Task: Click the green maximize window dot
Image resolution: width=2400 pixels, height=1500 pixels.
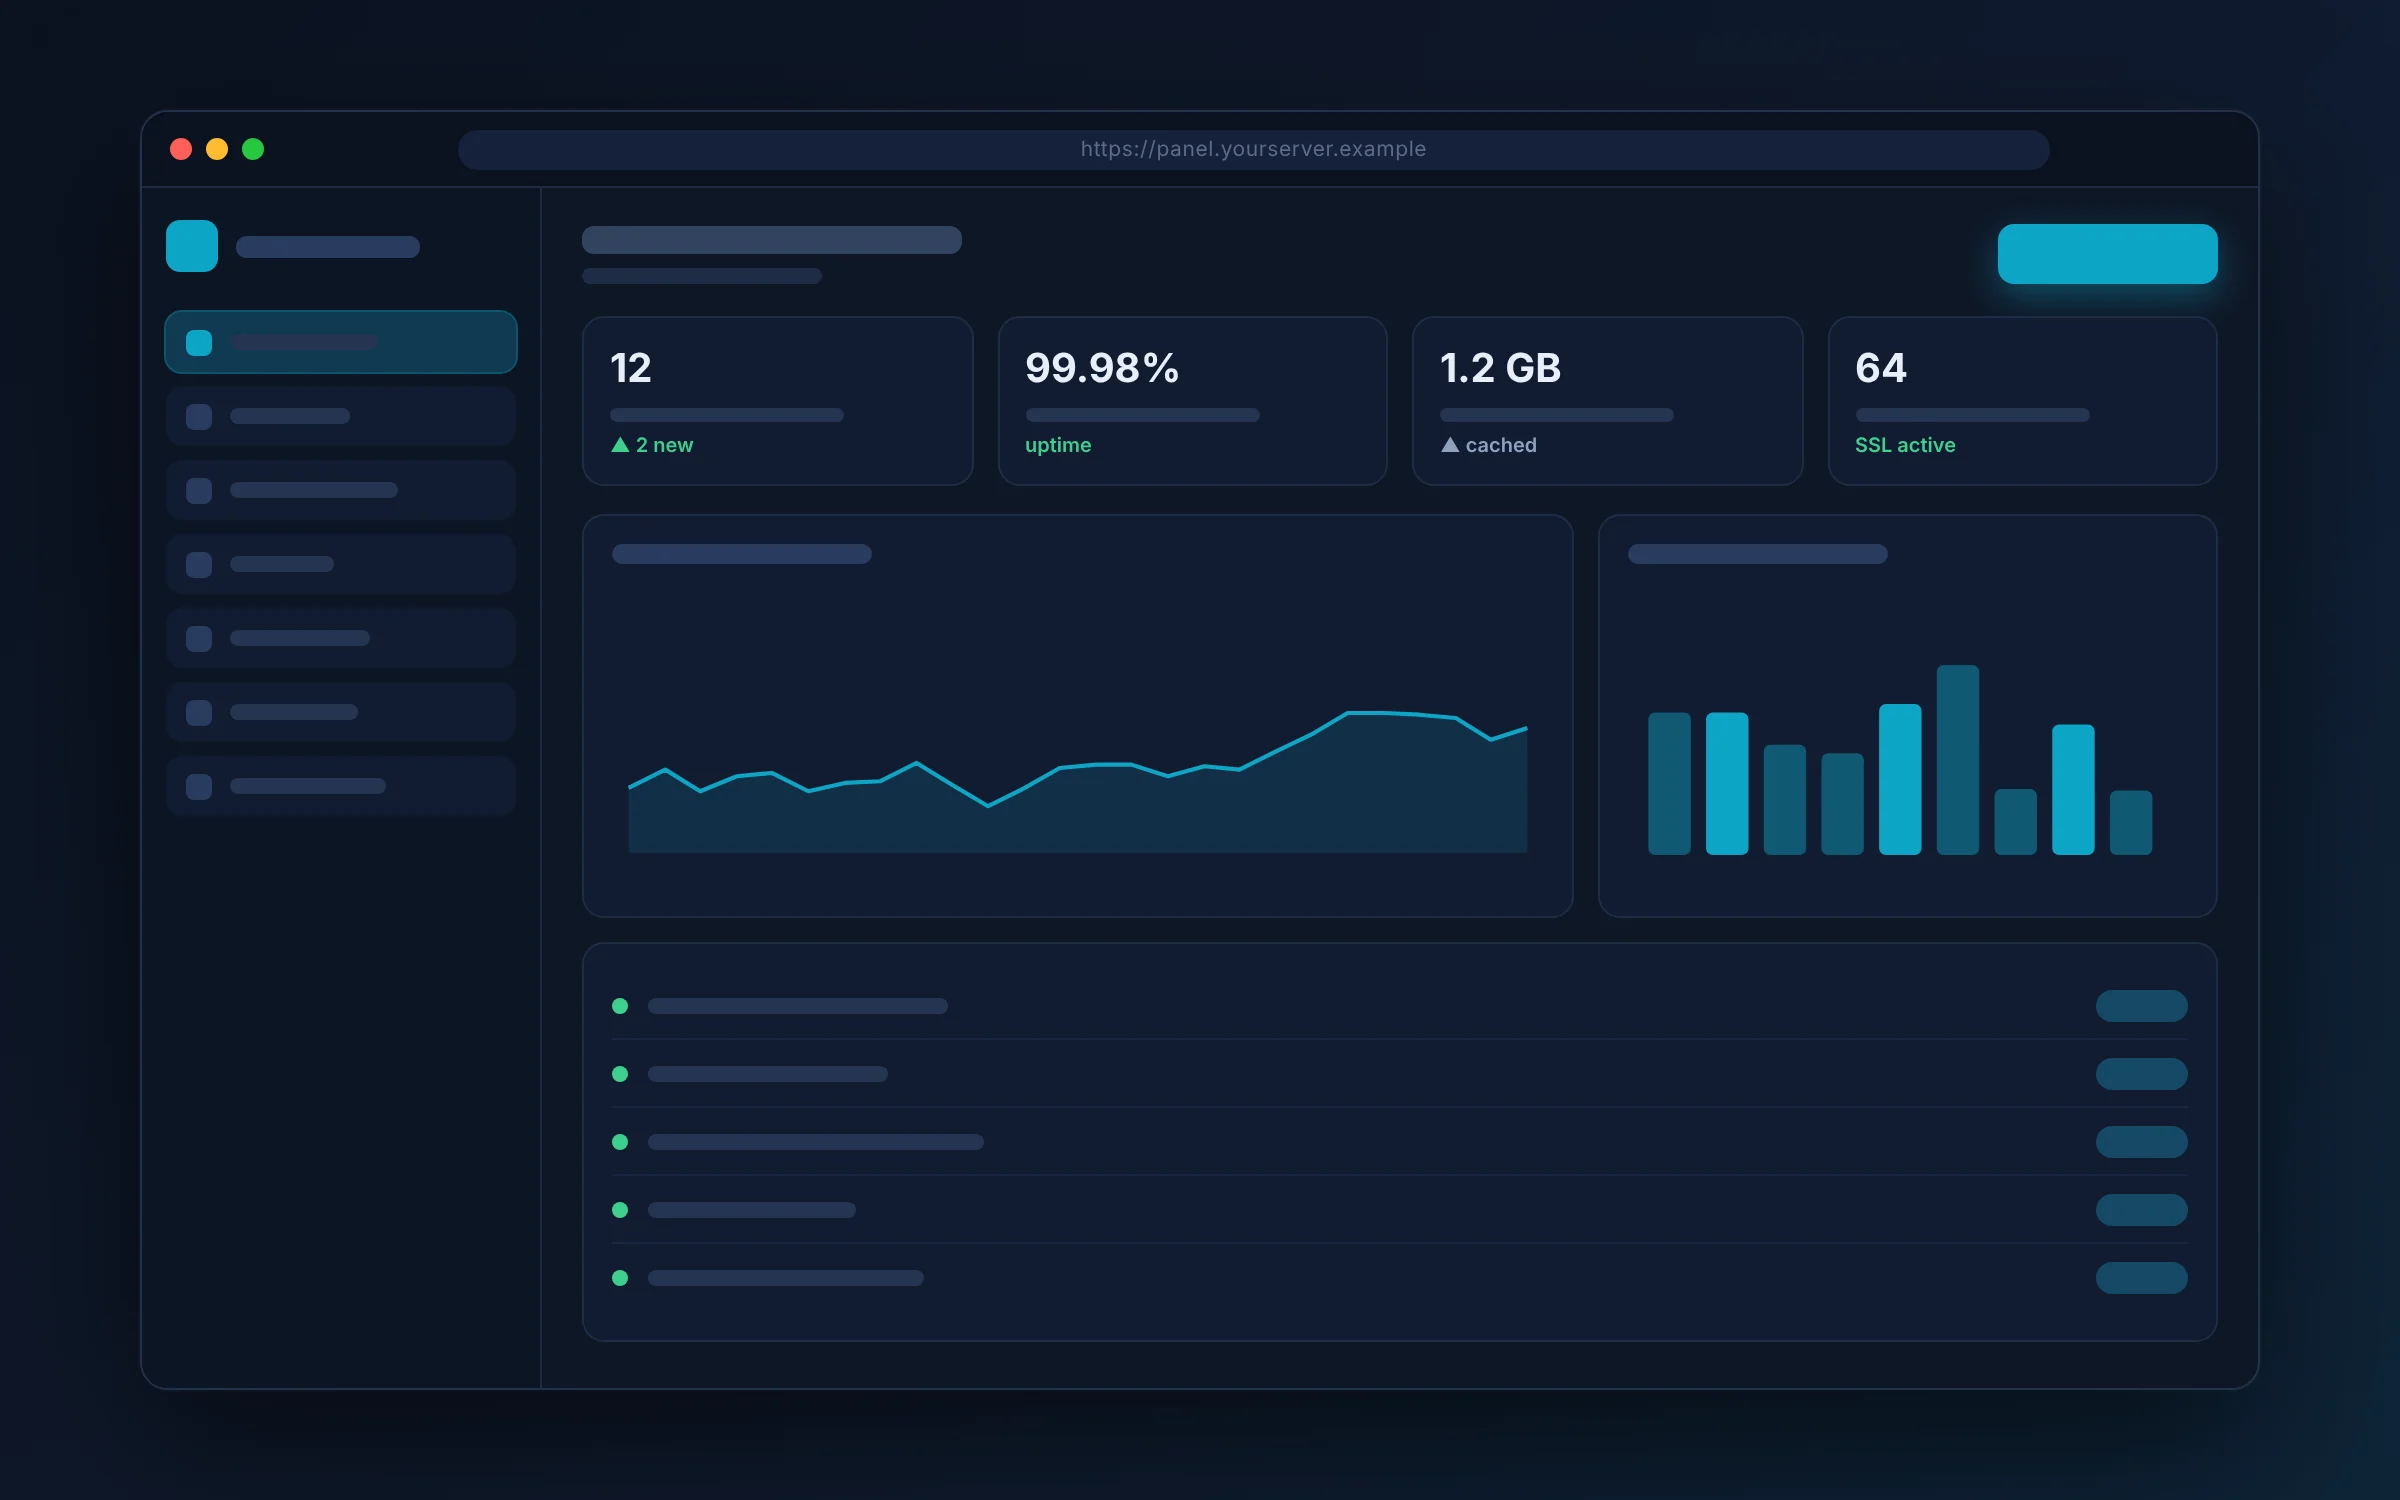Action: (253, 149)
